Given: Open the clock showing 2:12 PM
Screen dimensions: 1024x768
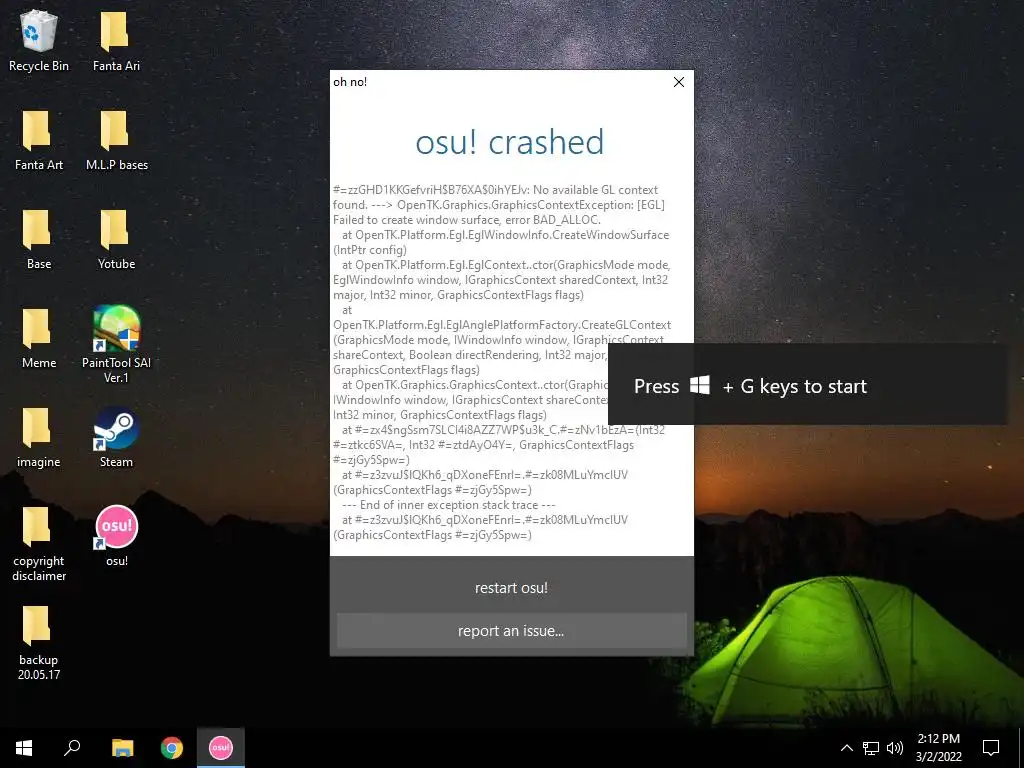Looking at the screenshot, I should click(938, 748).
